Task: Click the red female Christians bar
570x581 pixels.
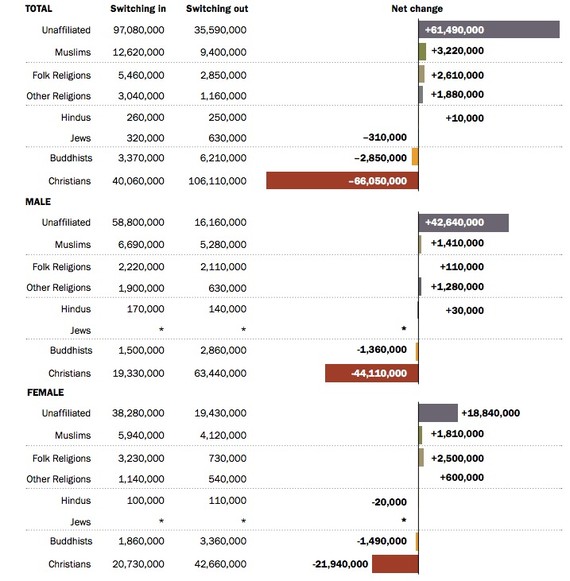Action: [x=395, y=564]
